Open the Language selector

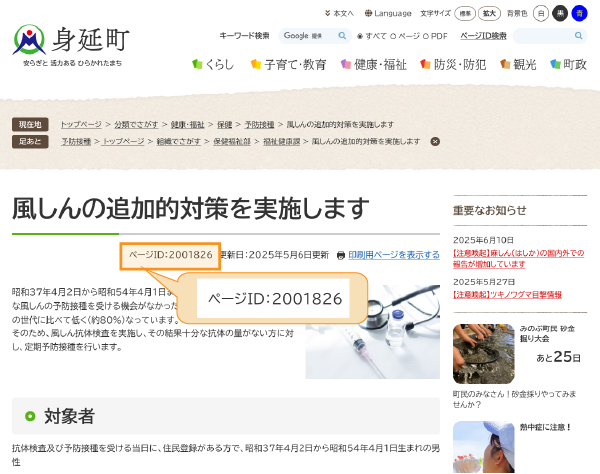(x=388, y=13)
